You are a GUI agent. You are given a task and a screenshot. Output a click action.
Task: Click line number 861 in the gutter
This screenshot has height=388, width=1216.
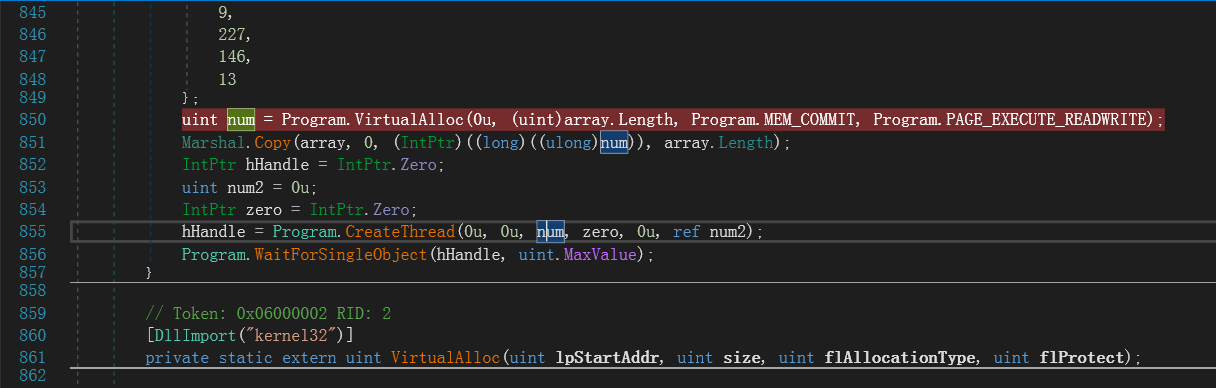tap(33, 357)
